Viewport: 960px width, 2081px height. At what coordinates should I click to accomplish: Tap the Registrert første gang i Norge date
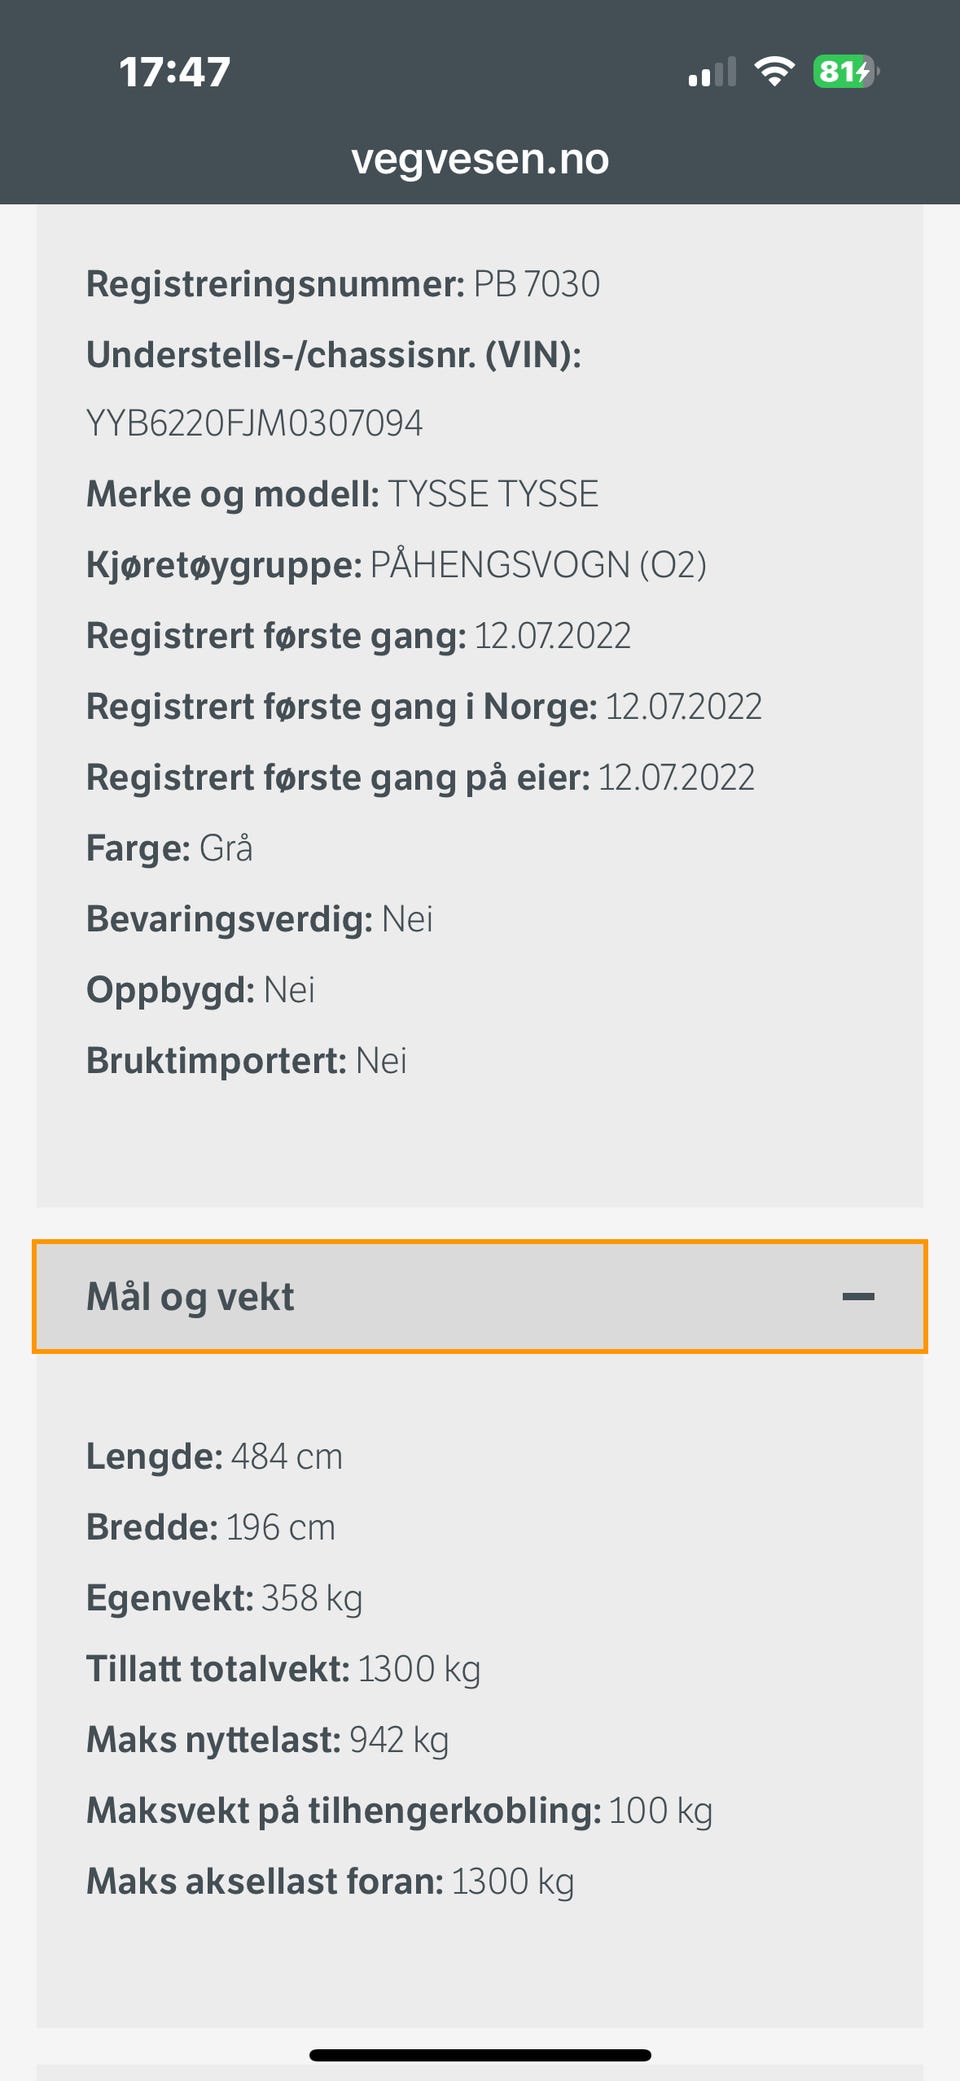coord(683,707)
